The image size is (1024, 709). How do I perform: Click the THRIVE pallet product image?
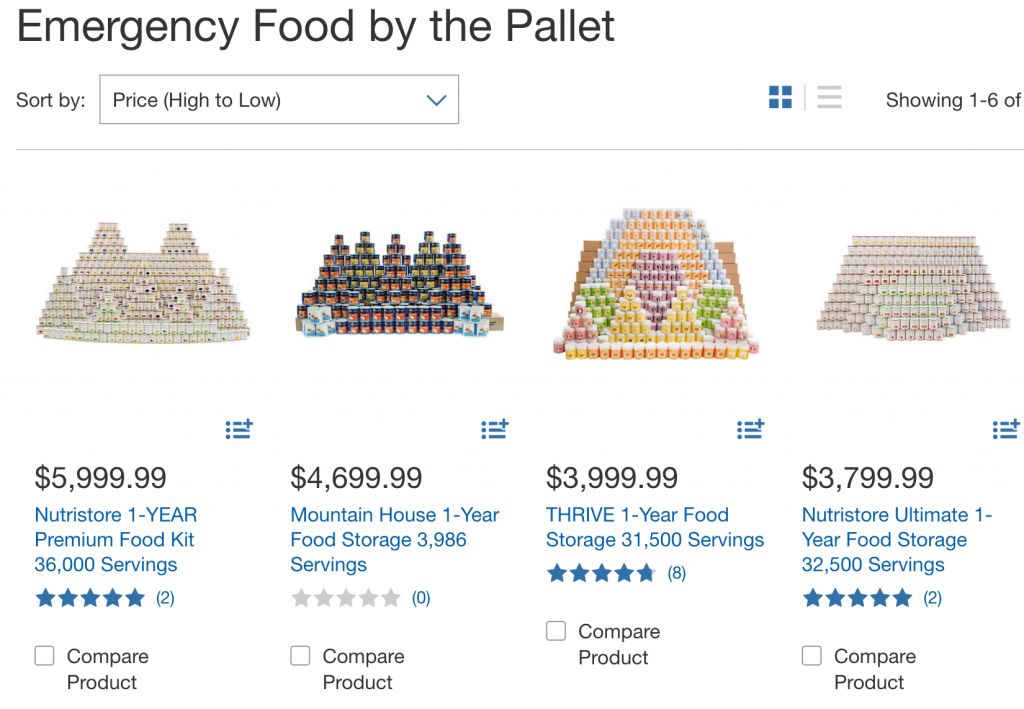655,285
